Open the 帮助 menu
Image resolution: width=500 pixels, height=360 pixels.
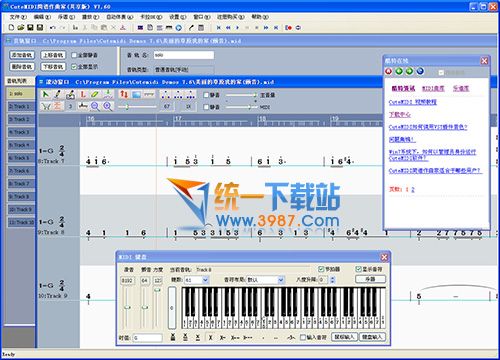[260, 17]
